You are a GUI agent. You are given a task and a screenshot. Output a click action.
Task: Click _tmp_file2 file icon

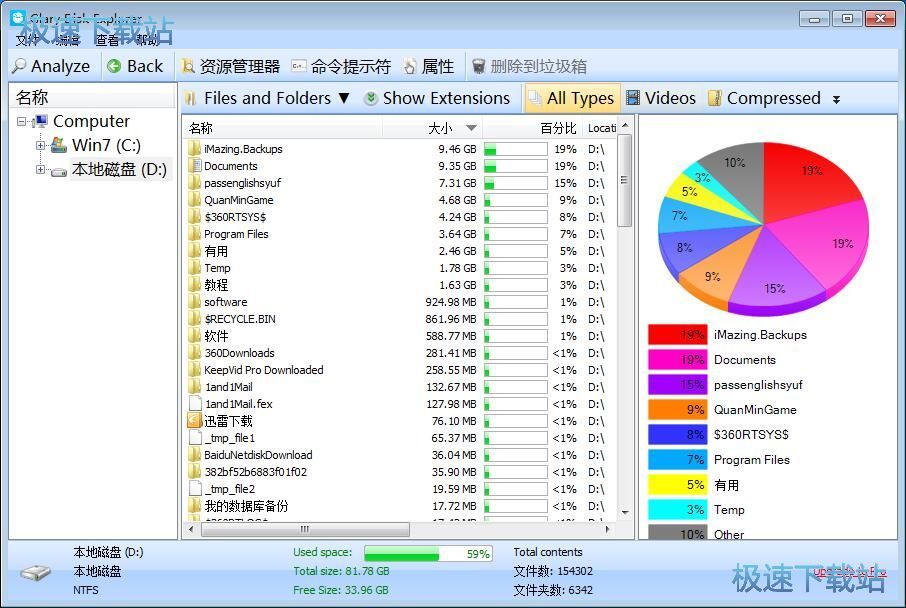point(195,489)
